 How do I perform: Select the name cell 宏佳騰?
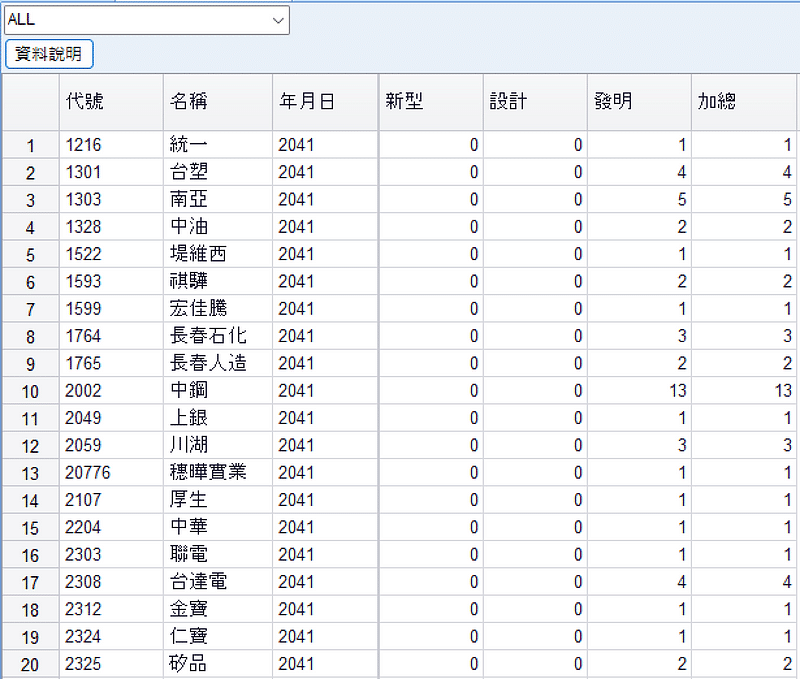218,309
